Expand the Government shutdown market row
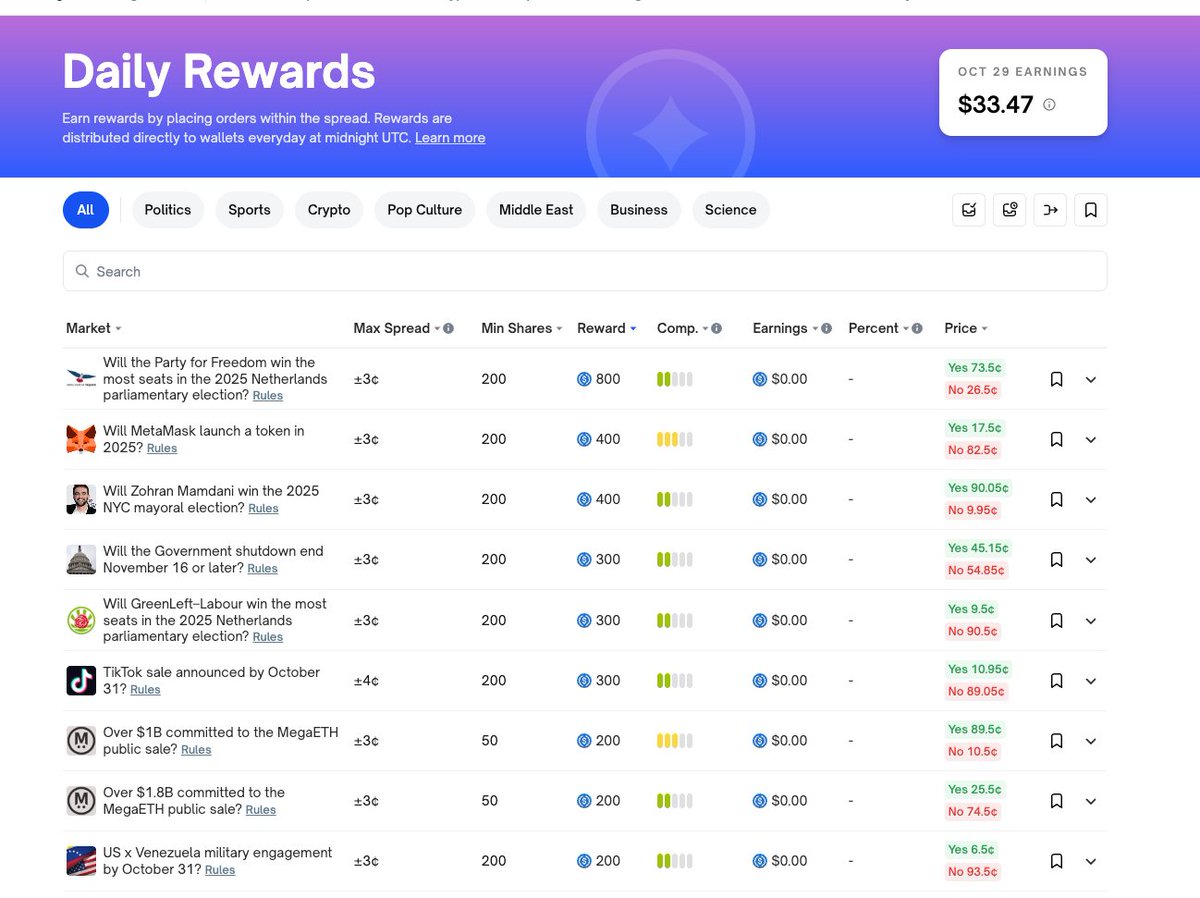Viewport: 1200px width, 898px height. coord(1091,560)
